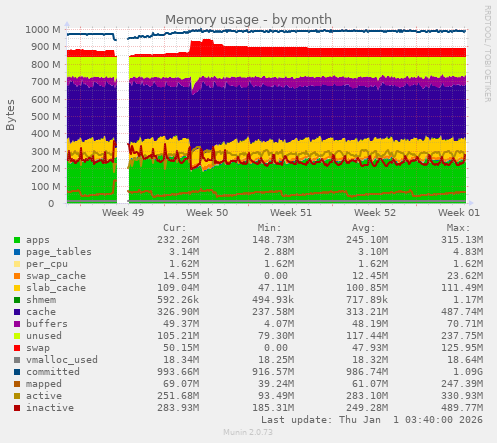Click the slab_cache min value 47.11M
Screen dimensions: 497x443
276,288
